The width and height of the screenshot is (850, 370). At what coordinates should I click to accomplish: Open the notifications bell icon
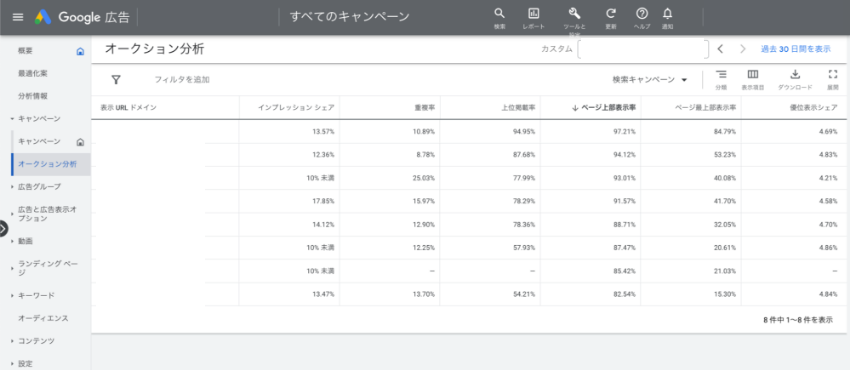pyautogui.click(x=668, y=14)
